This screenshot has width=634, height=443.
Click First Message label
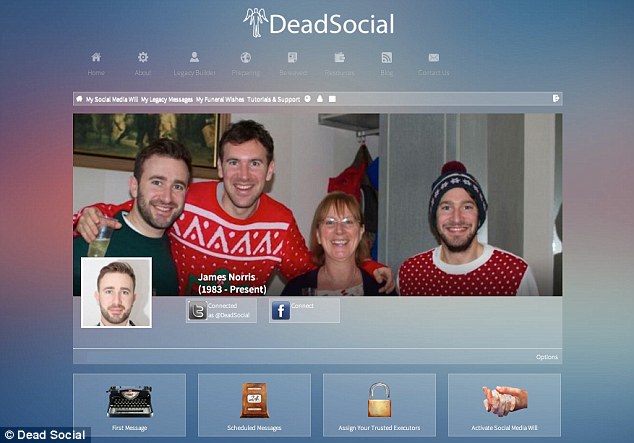(130, 428)
